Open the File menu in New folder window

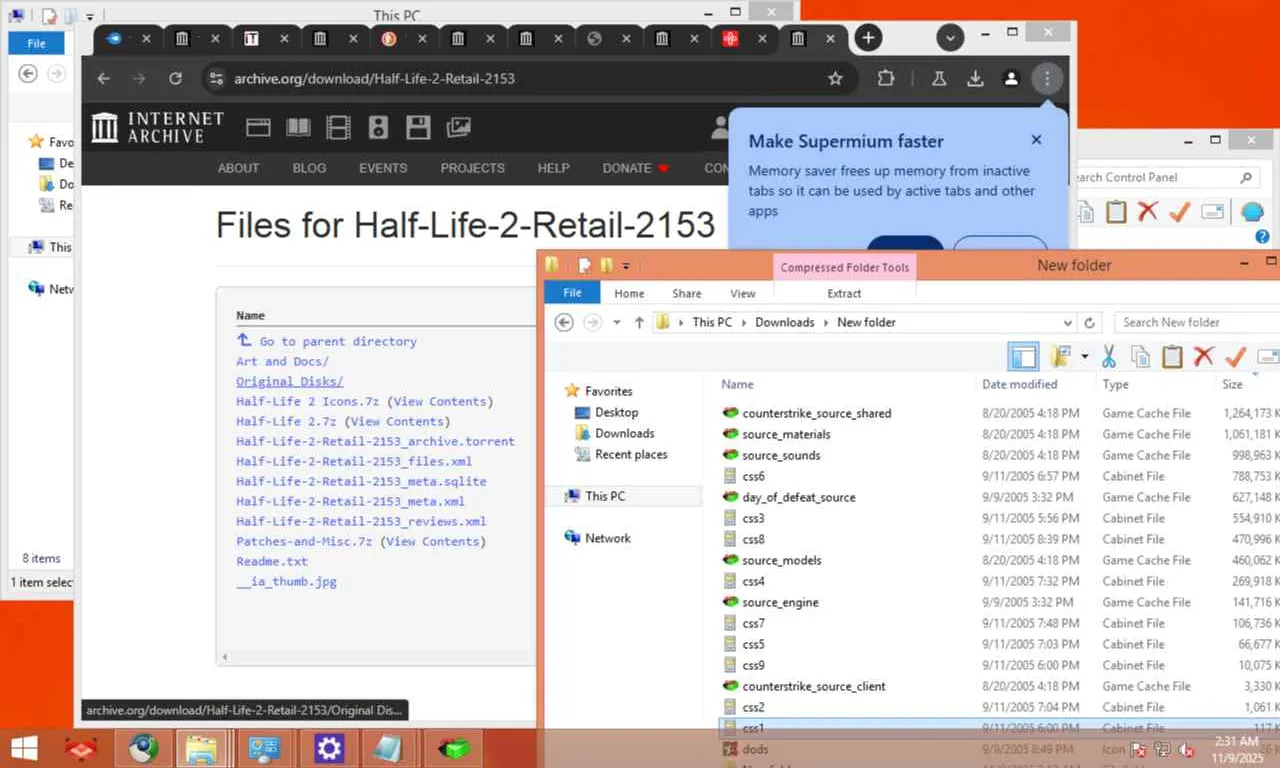572,293
